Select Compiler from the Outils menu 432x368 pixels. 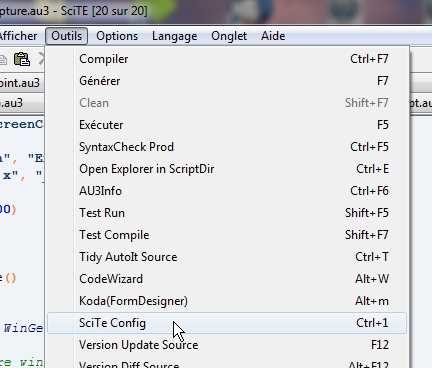[x=227, y=59]
